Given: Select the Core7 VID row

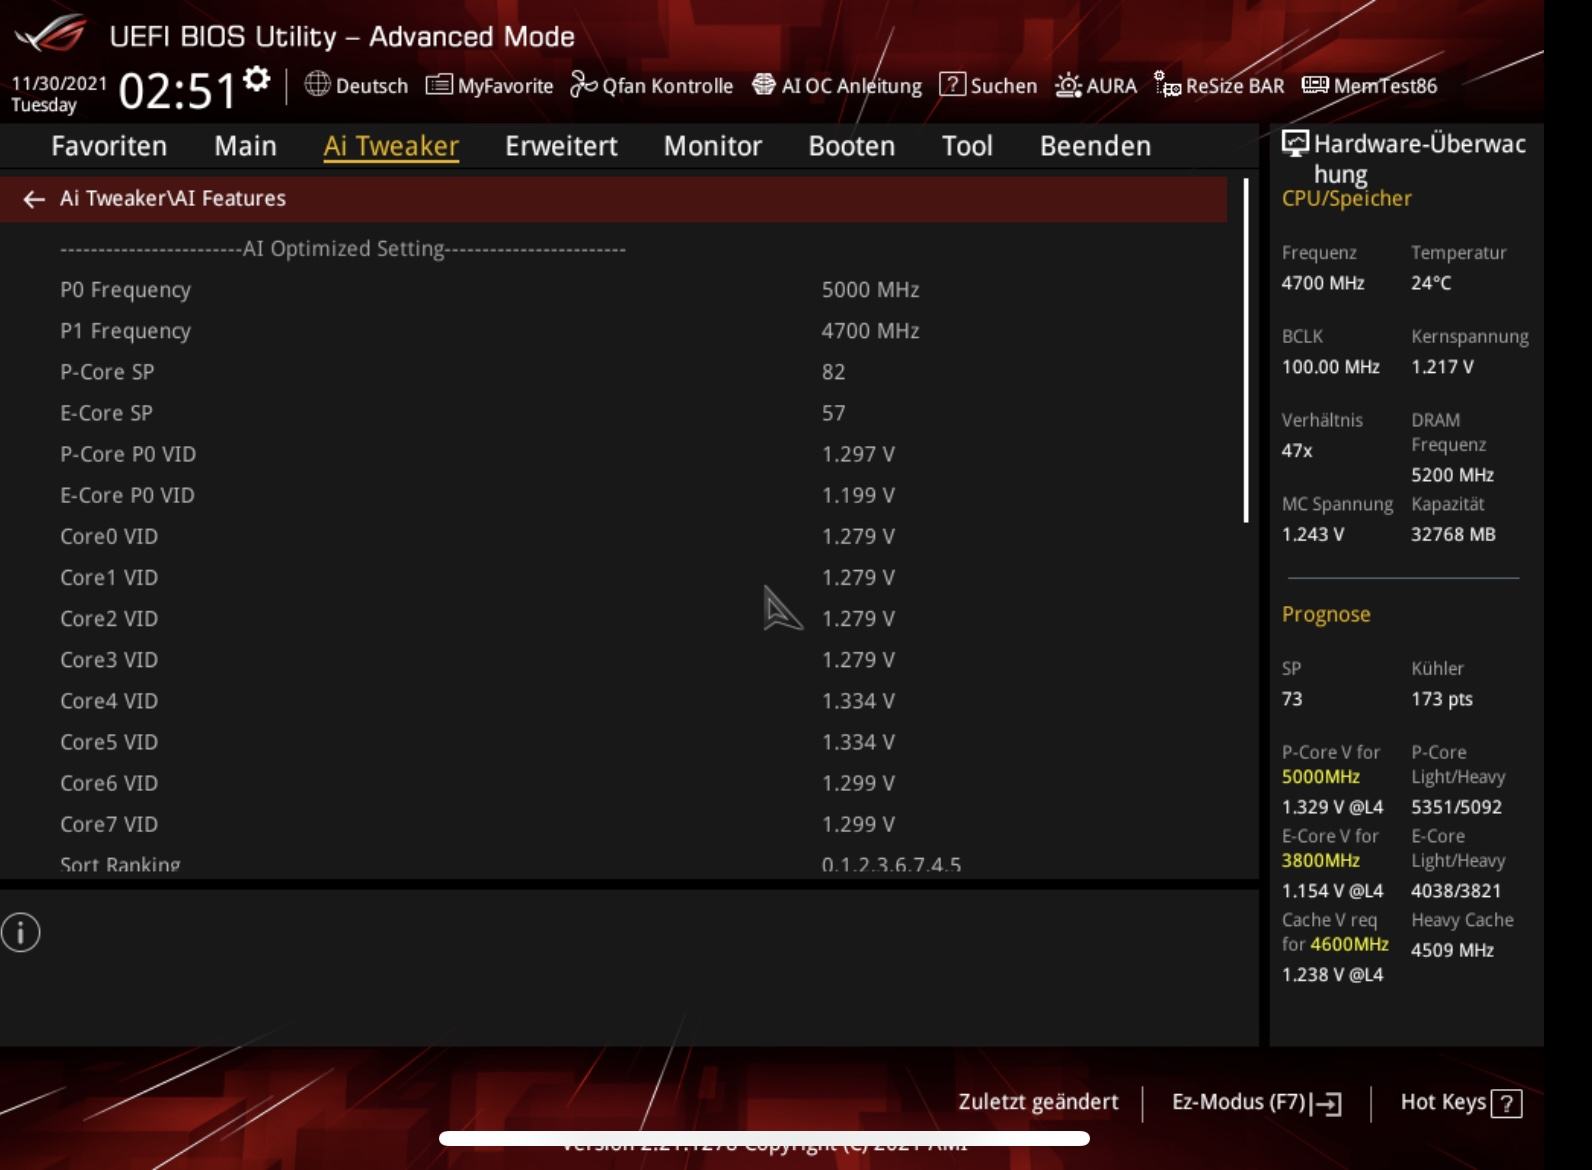Looking at the screenshot, I should click(x=613, y=825).
